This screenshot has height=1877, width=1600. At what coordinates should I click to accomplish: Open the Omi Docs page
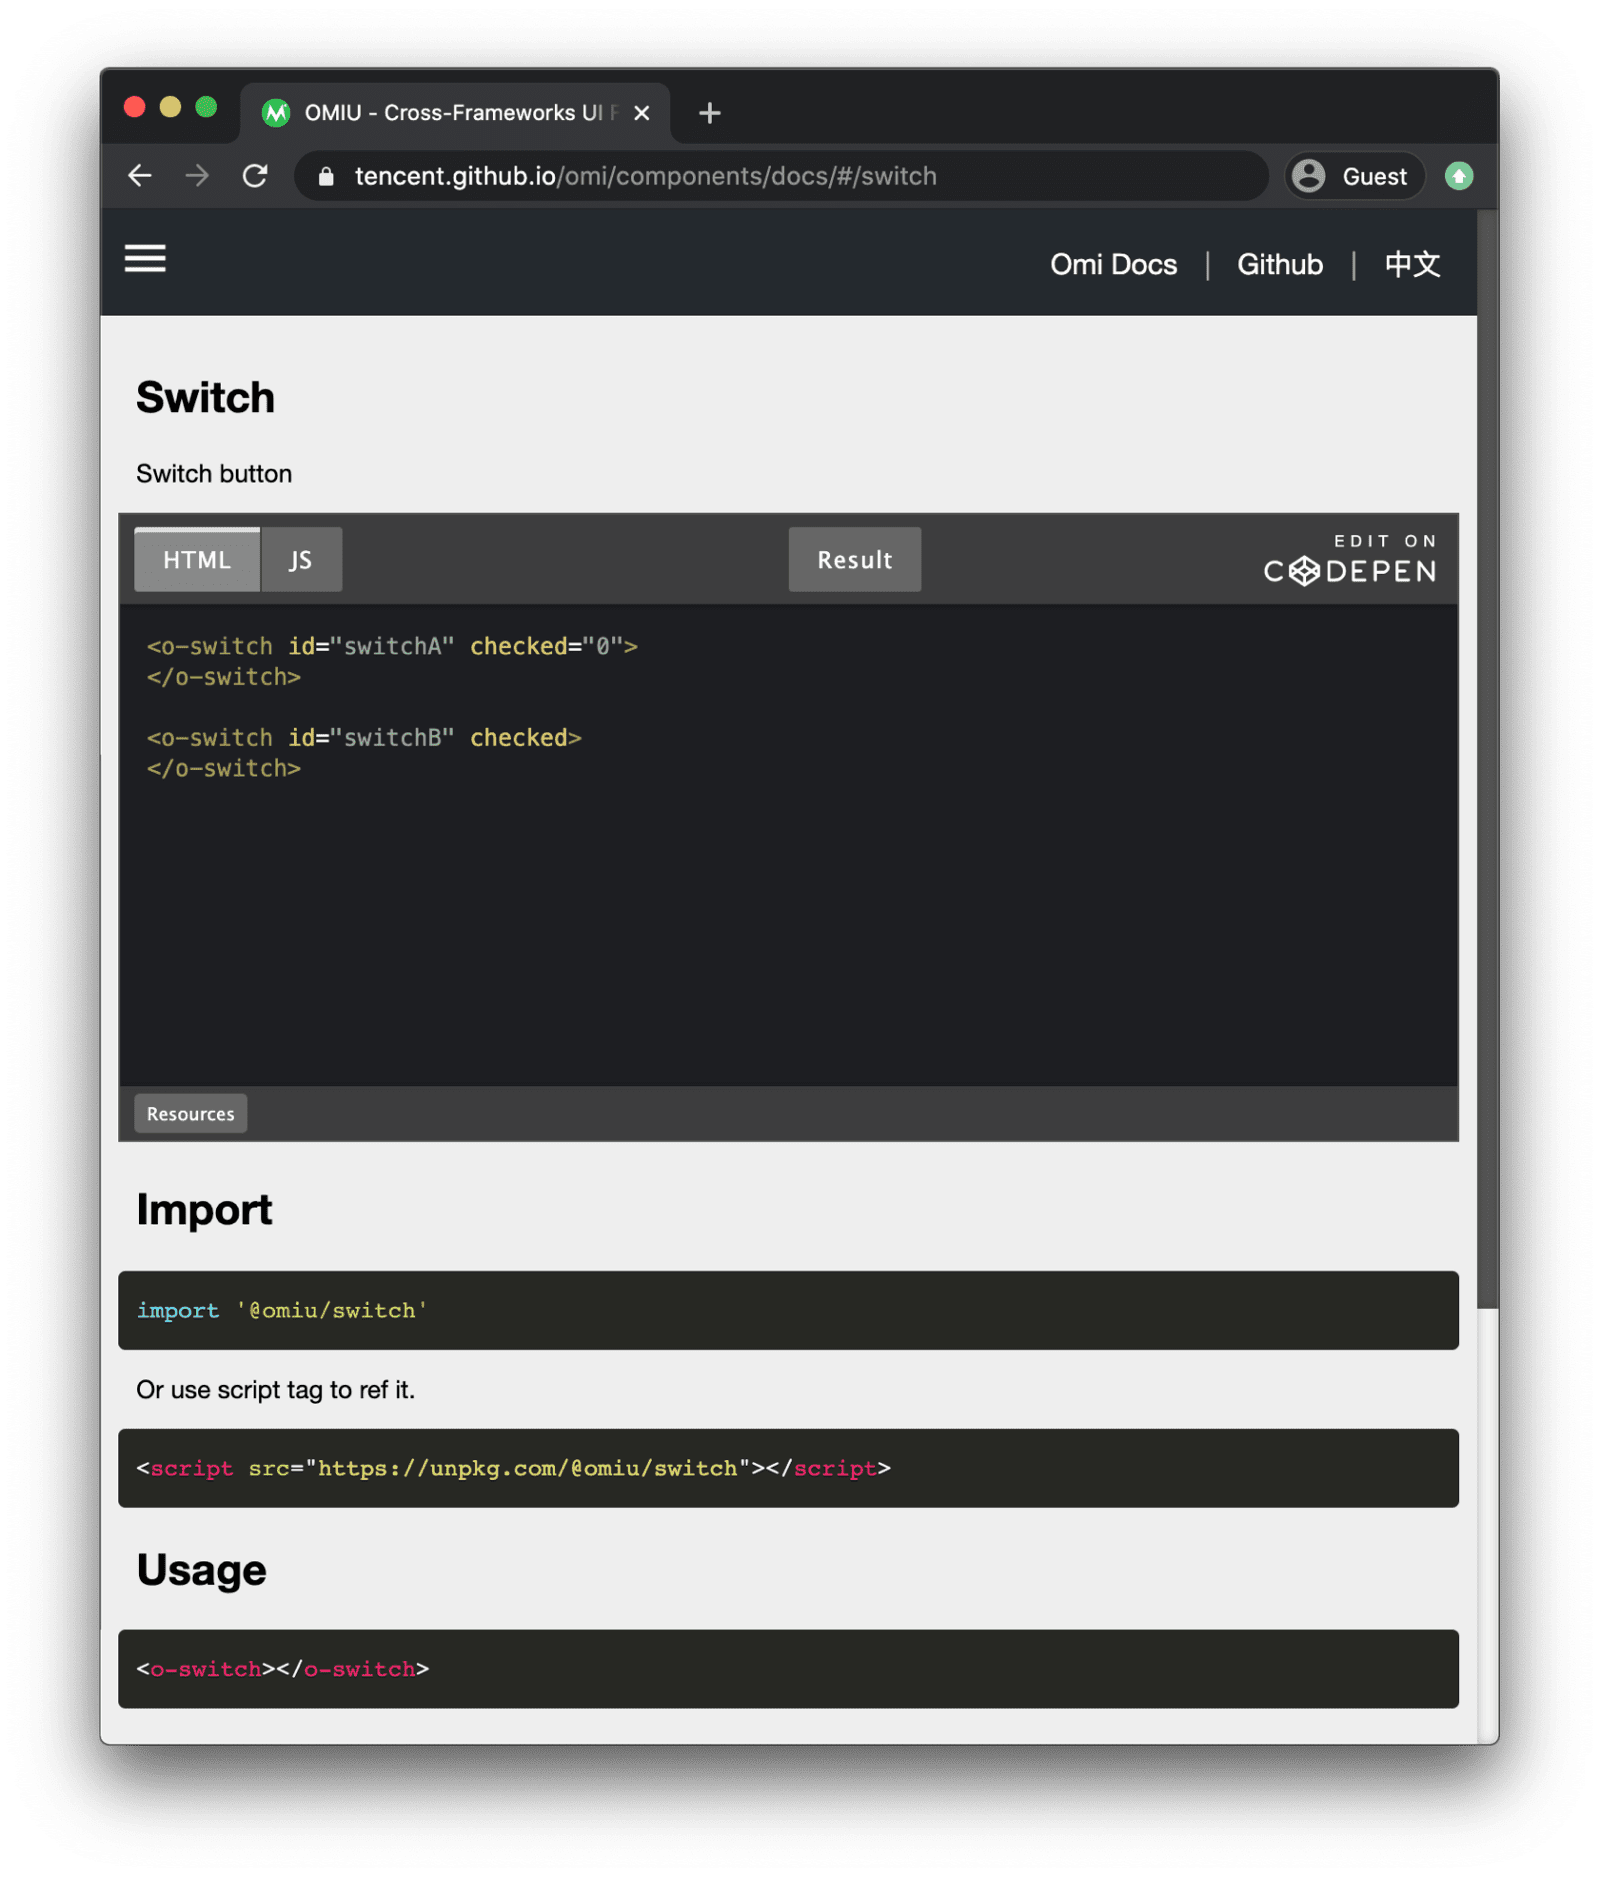[1113, 264]
